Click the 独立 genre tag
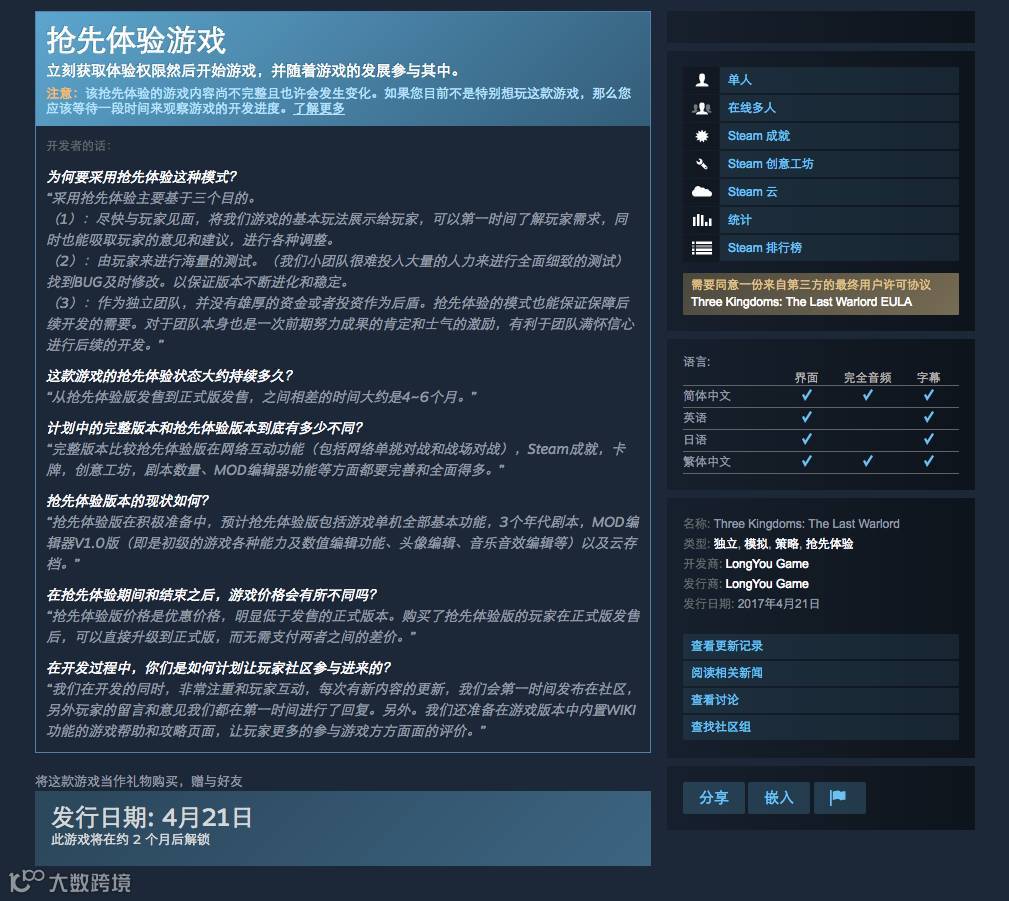1009x901 pixels. tap(725, 544)
